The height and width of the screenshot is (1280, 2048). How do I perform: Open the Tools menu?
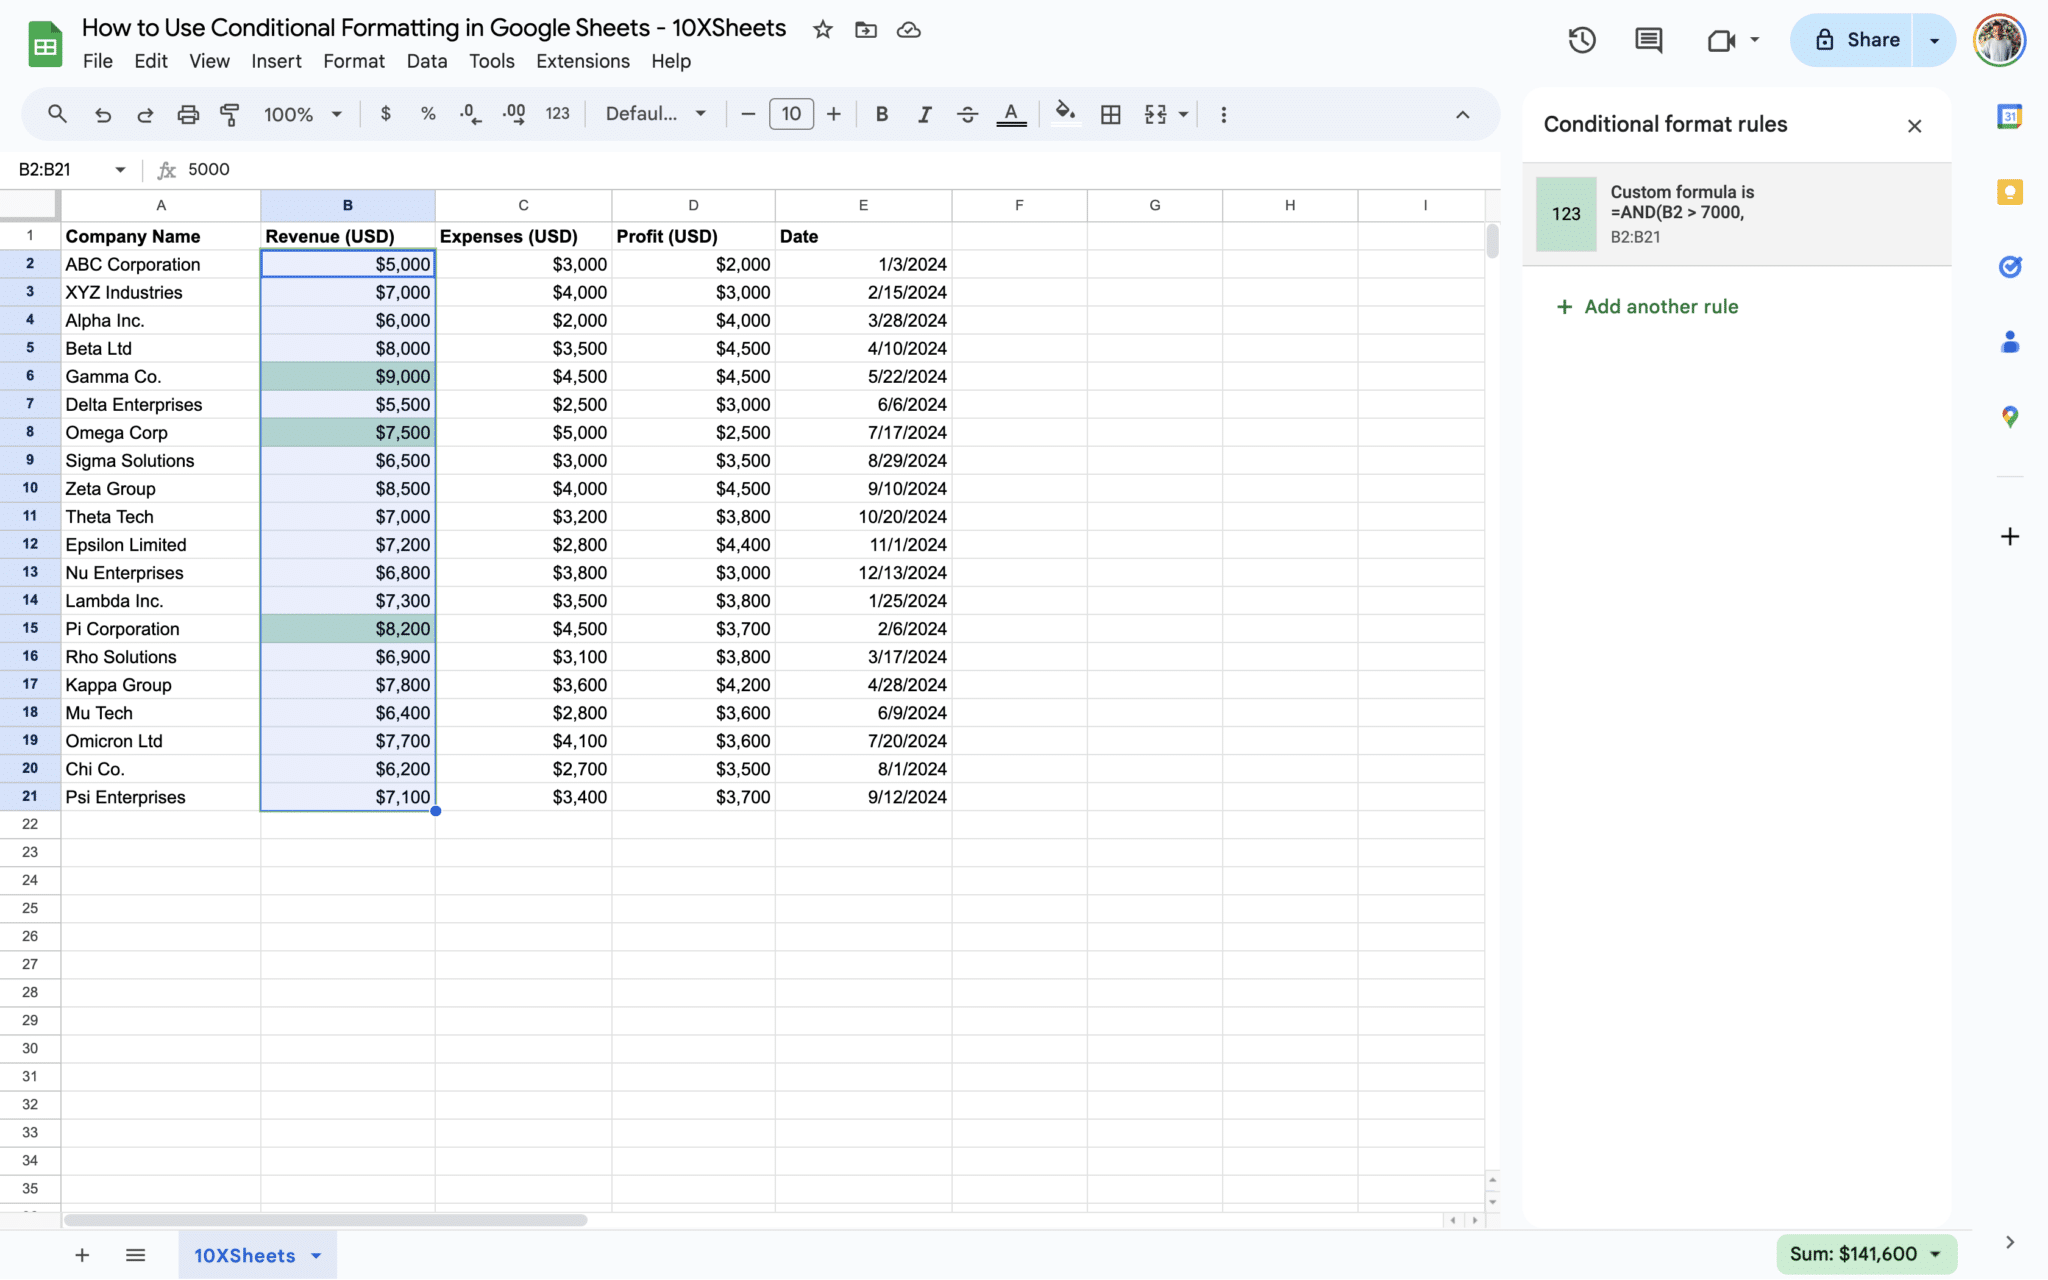492,61
